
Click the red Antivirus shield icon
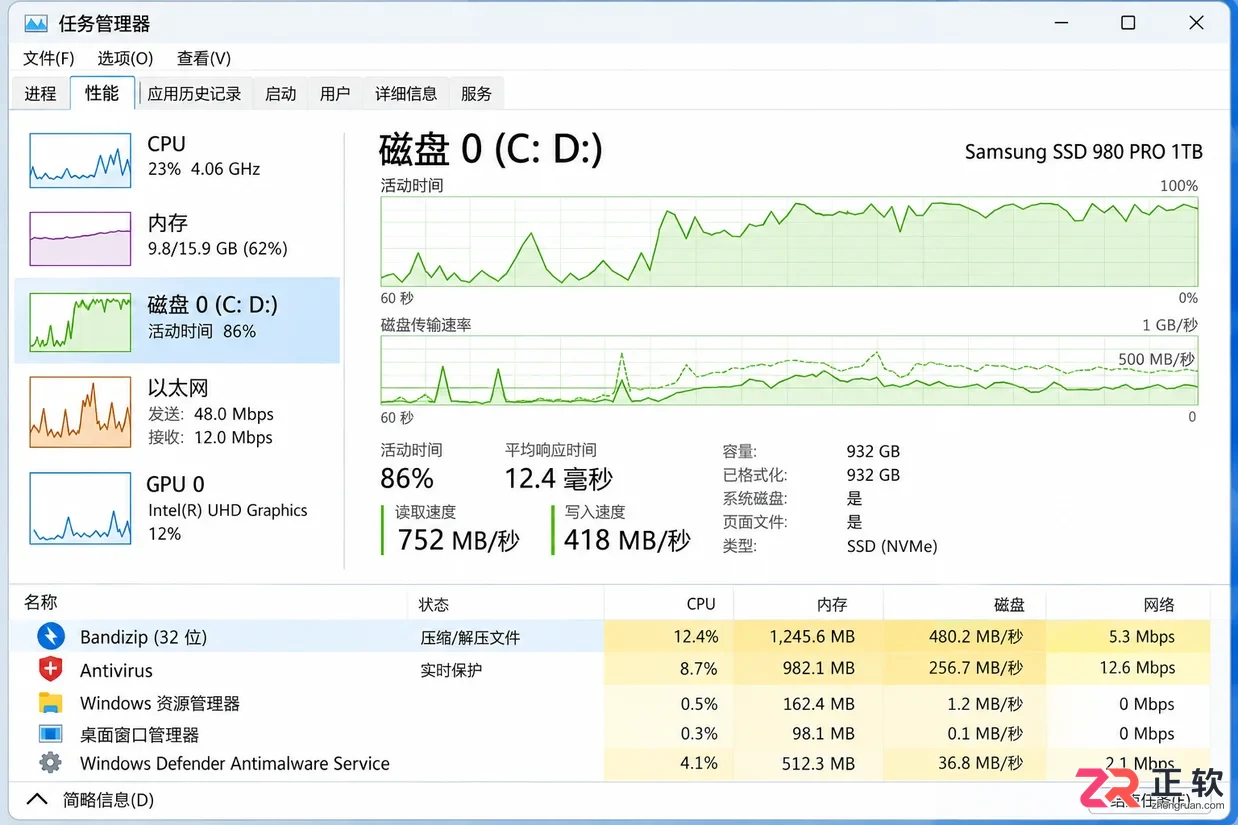(50, 669)
